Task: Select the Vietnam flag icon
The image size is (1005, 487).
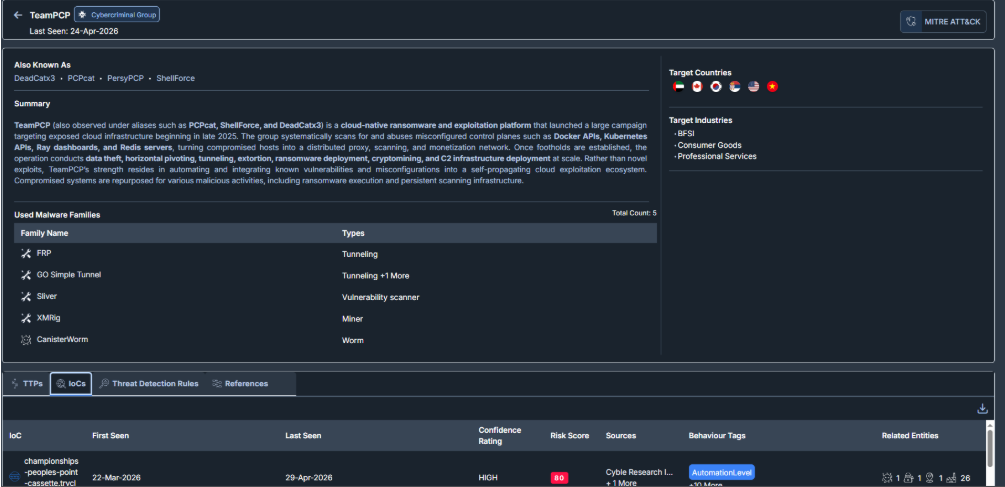Action: point(772,87)
